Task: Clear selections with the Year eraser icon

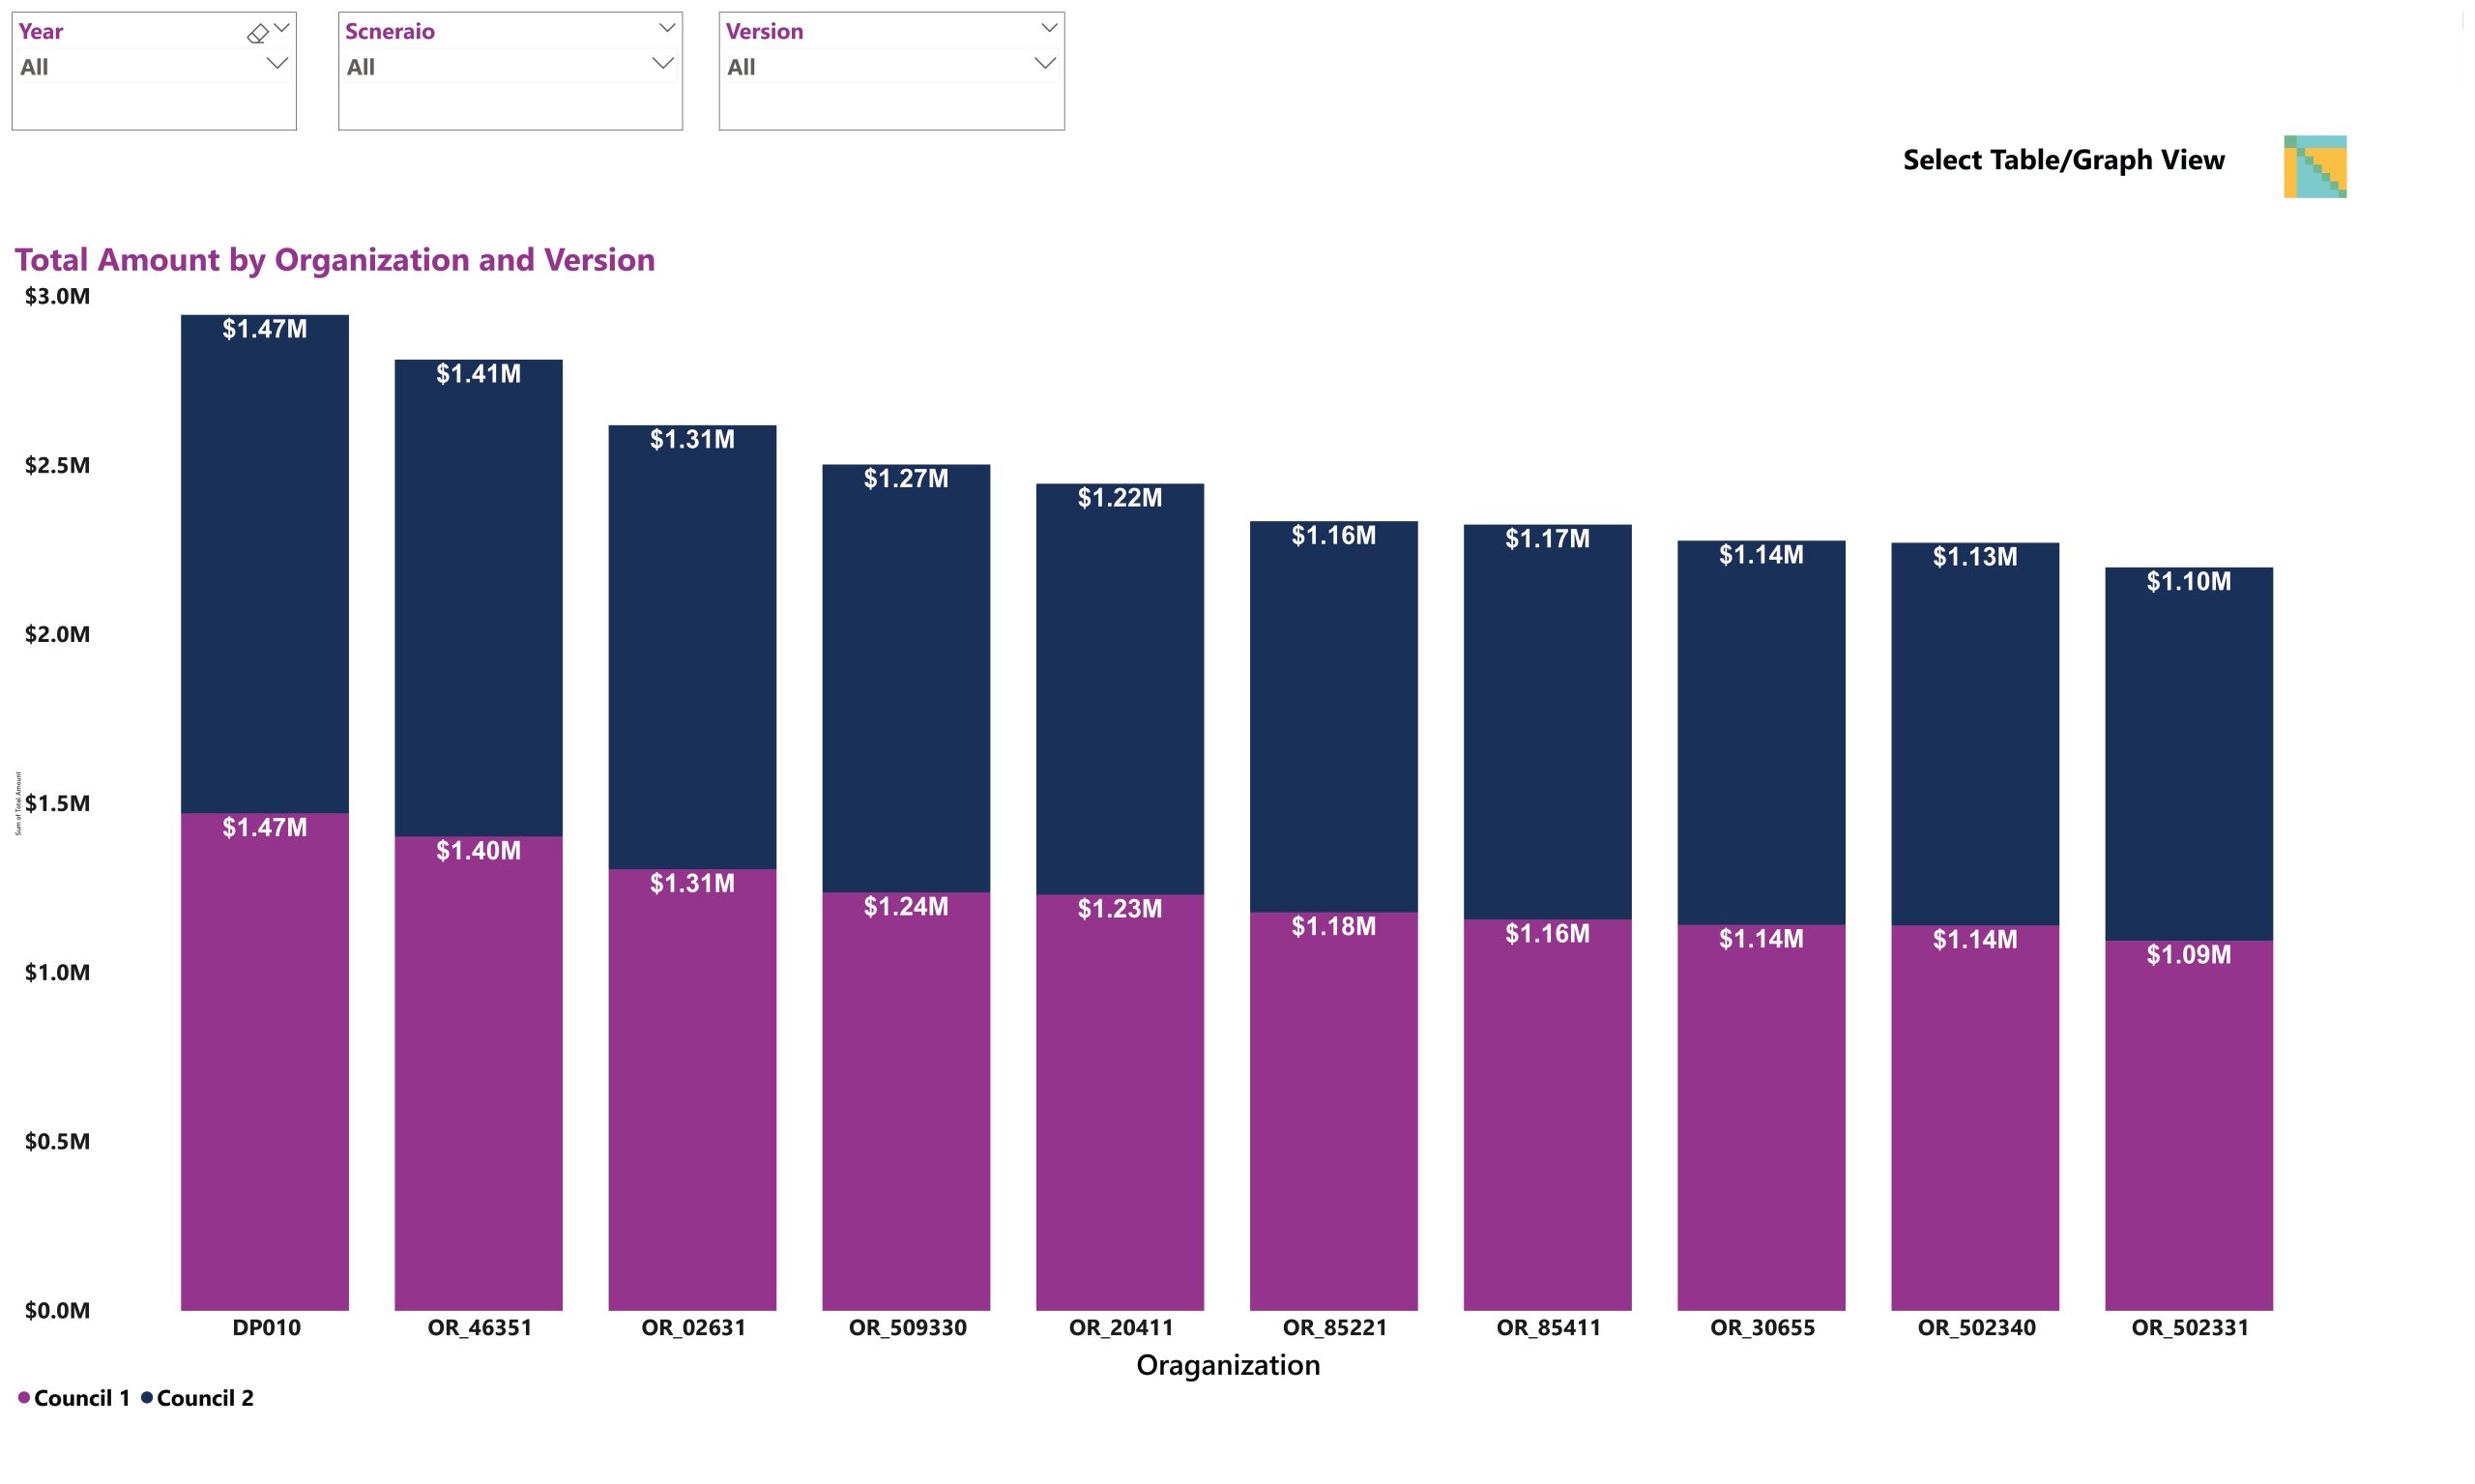Action: point(257,34)
